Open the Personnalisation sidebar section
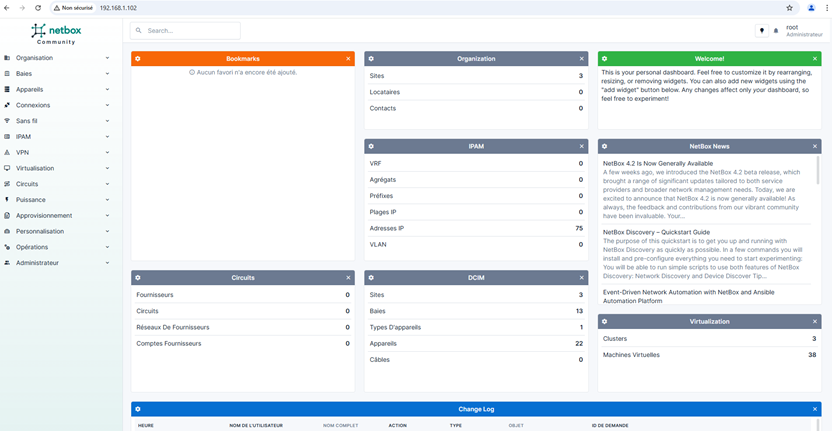This screenshot has height=431, width=832. tap(56, 231)
